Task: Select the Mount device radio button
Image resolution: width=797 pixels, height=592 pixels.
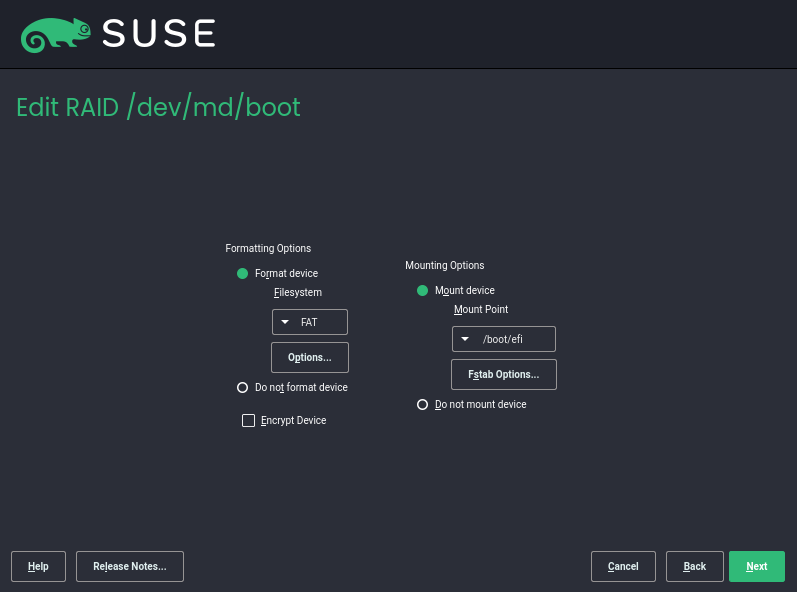Action: tap(422, 290)
